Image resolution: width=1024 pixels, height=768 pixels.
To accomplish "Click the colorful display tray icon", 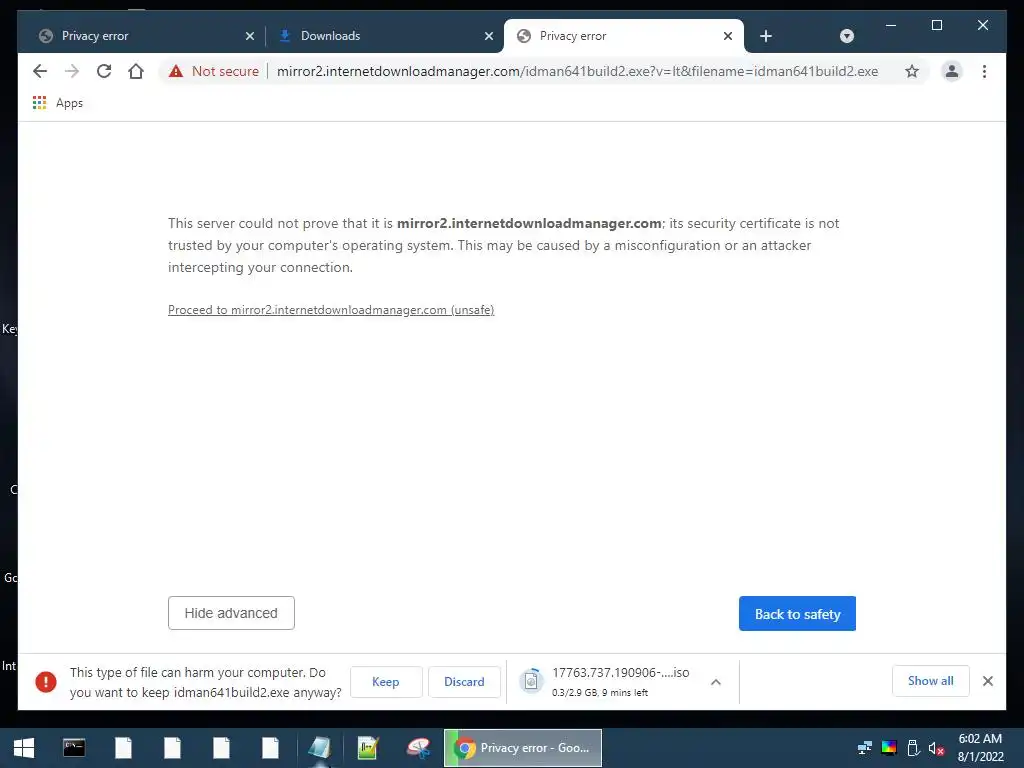I will [889, 748].
